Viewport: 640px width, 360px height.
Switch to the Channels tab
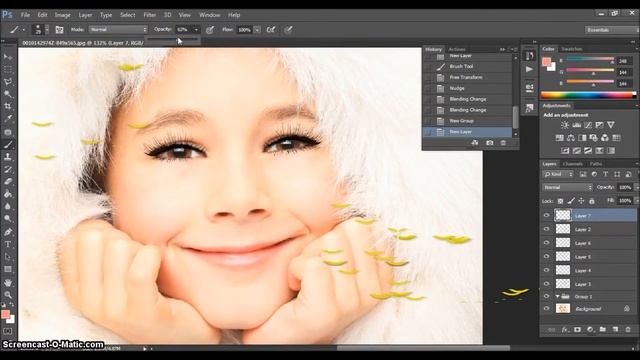573,164
